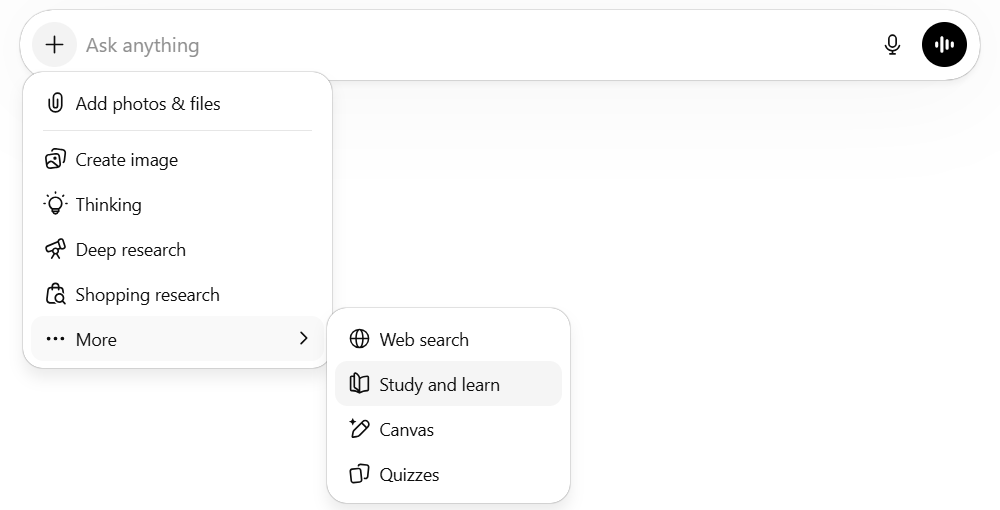Choose Study and learn from the submenu

click(440, 384)
